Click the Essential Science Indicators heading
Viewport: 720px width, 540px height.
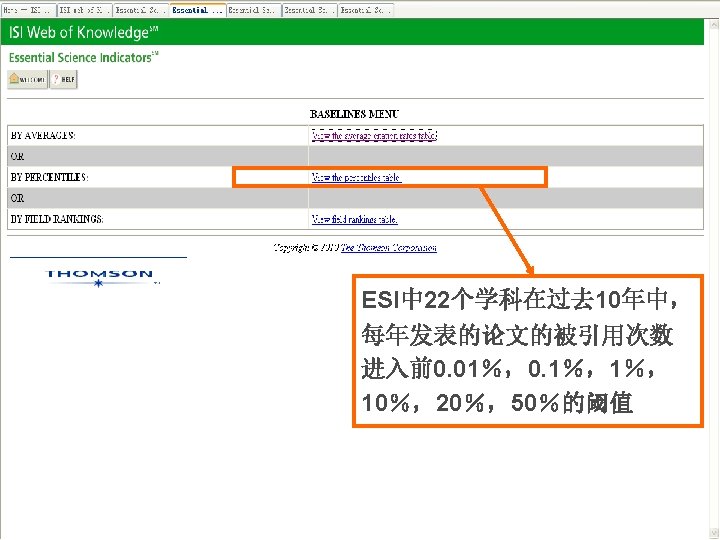point(84,57)
